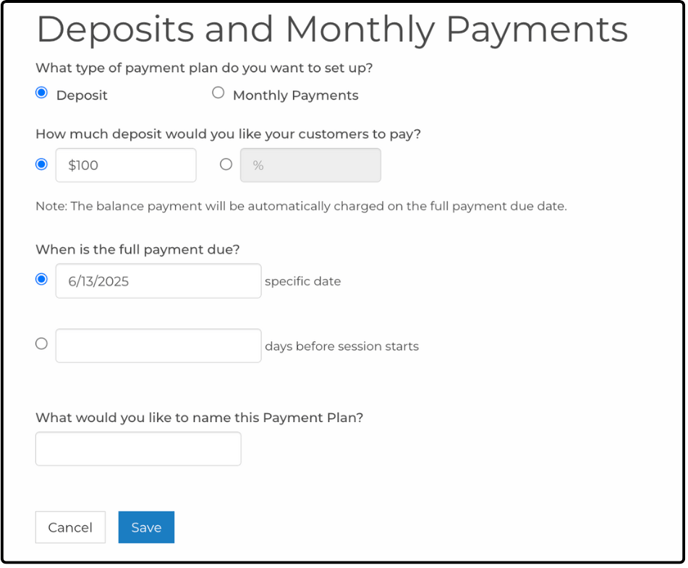The height and width of the screenshot is (568, 688).
Task: Click the 'days before session starts' label
Action: tap(342, 347)
